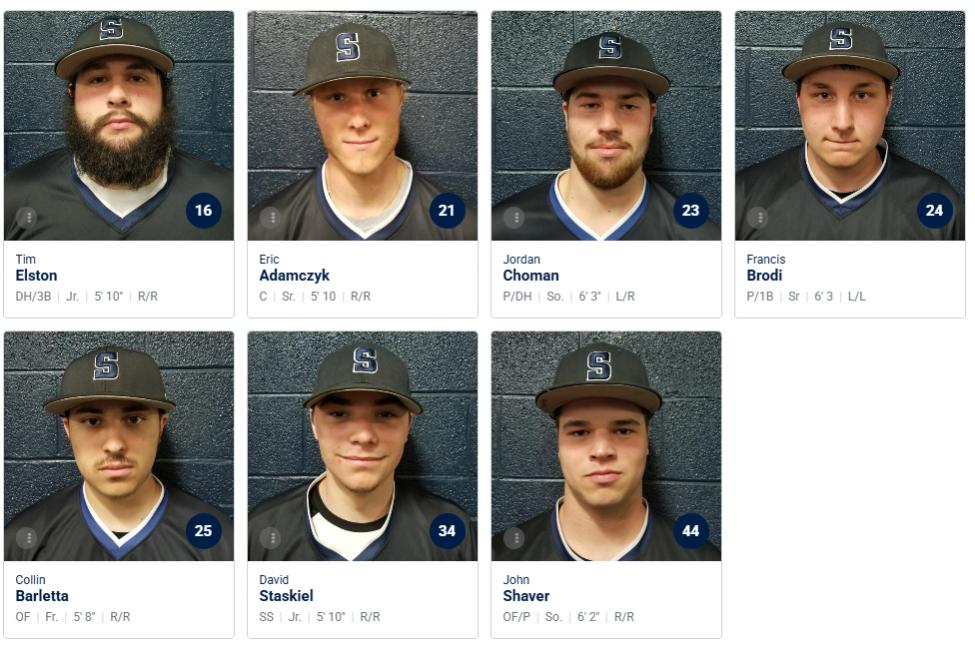Click the number 44 jersey badge
Screen dimensions: 975x656
click(691, 530)
